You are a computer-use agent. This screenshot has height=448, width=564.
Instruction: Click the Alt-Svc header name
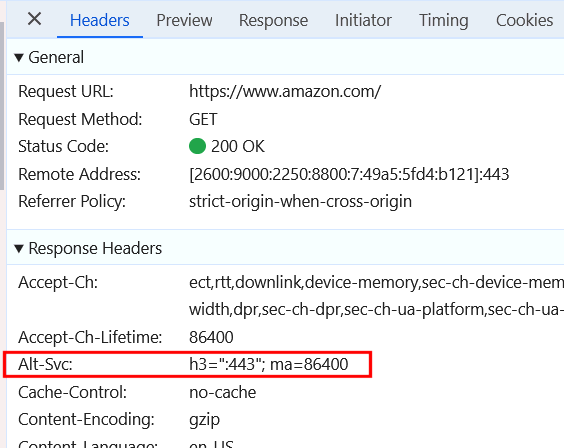(x=45, y=364)
